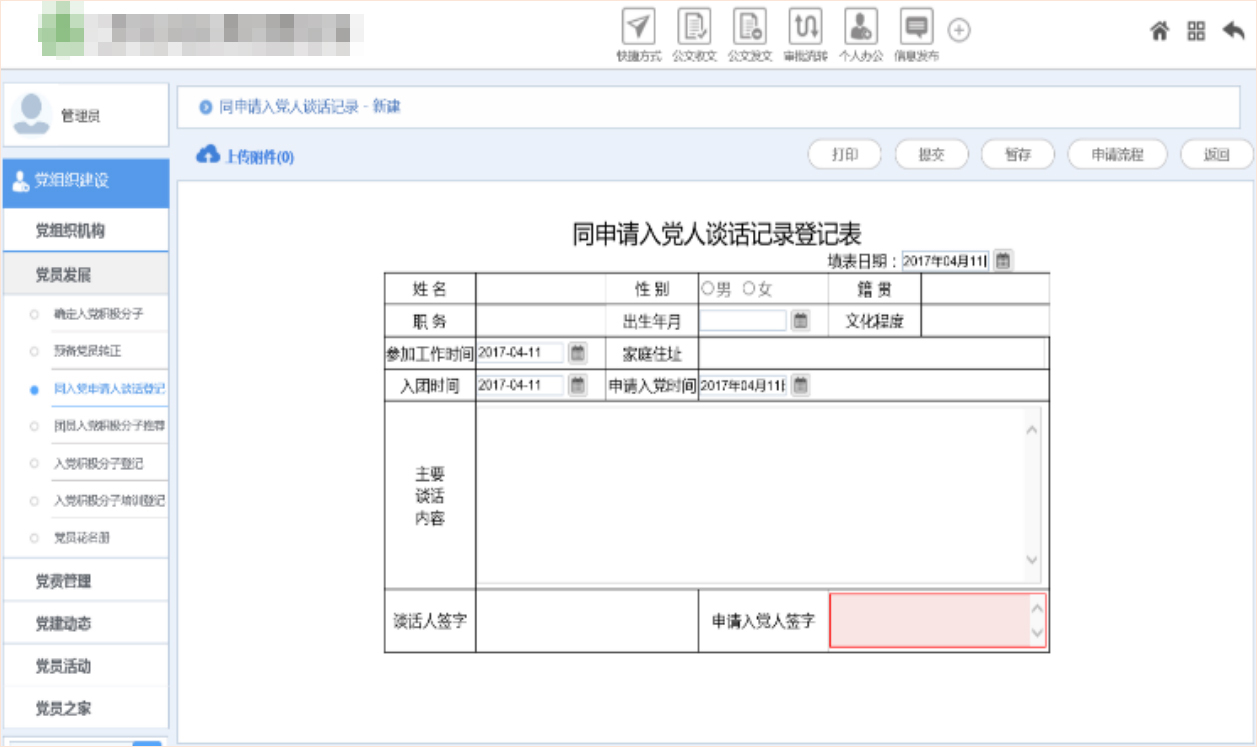Viewport: 1257px width, 748px height.
Task: Go to home page via house icon
Action: point(1160,31)
